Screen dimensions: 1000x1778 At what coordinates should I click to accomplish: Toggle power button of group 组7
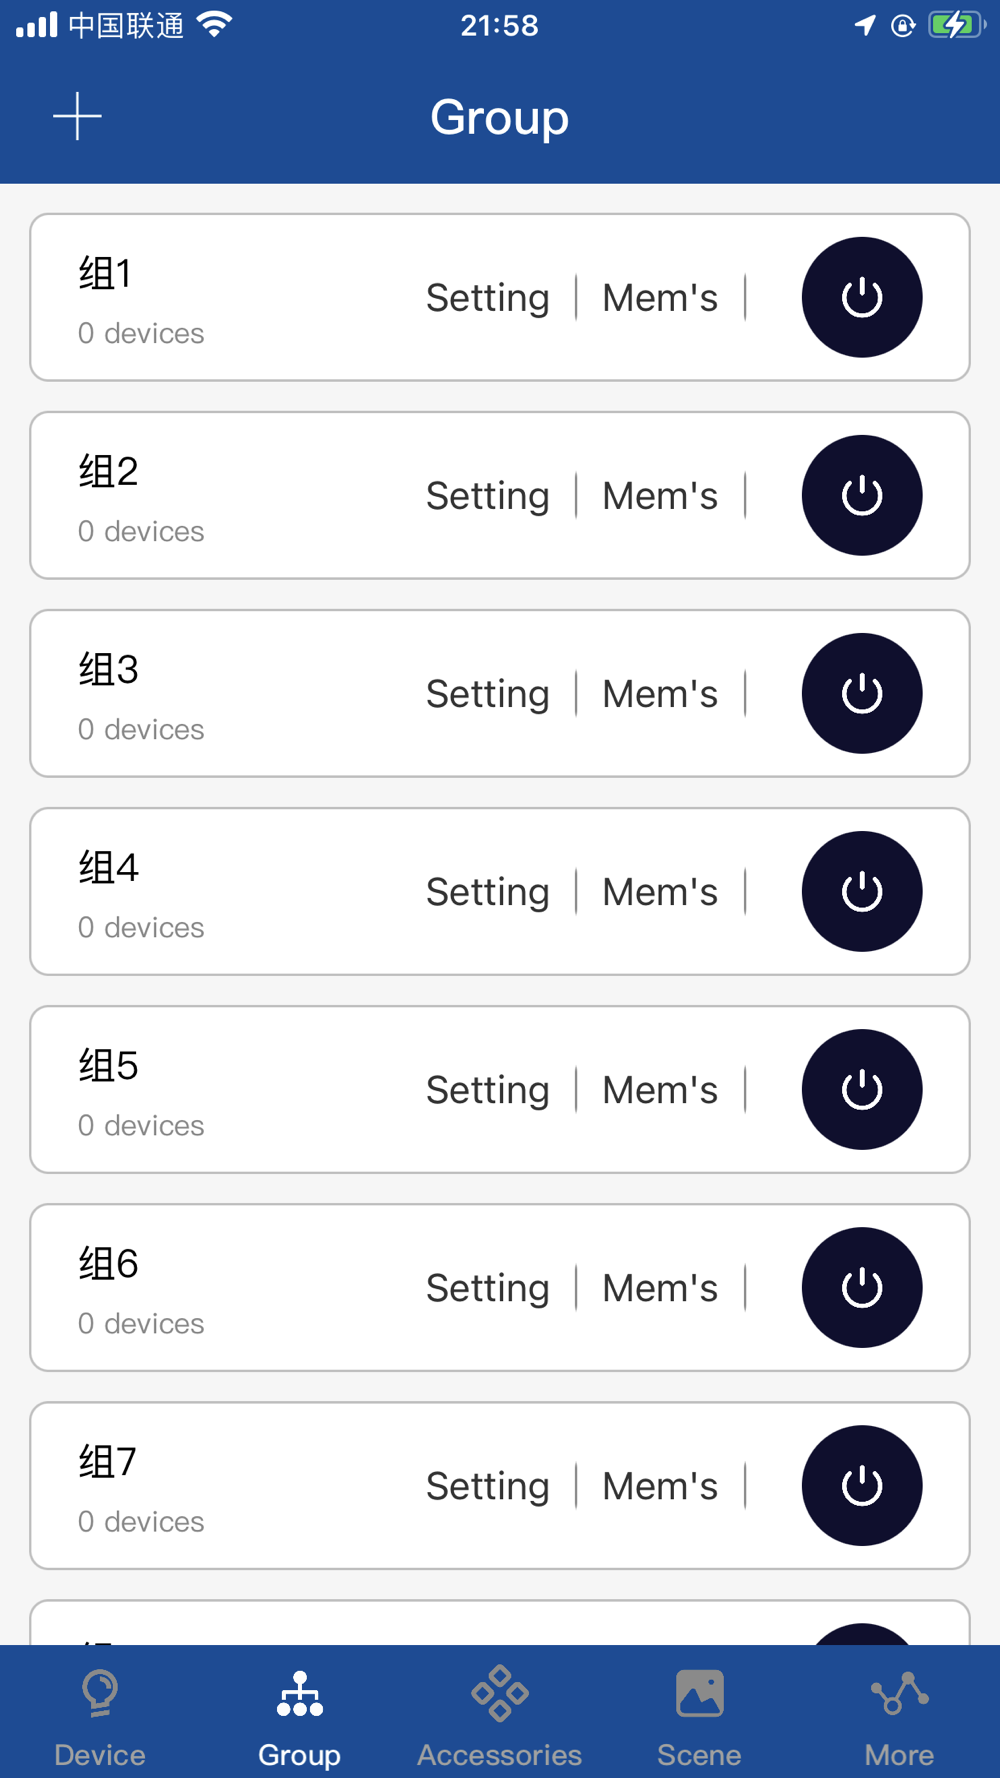(862, 1485)
